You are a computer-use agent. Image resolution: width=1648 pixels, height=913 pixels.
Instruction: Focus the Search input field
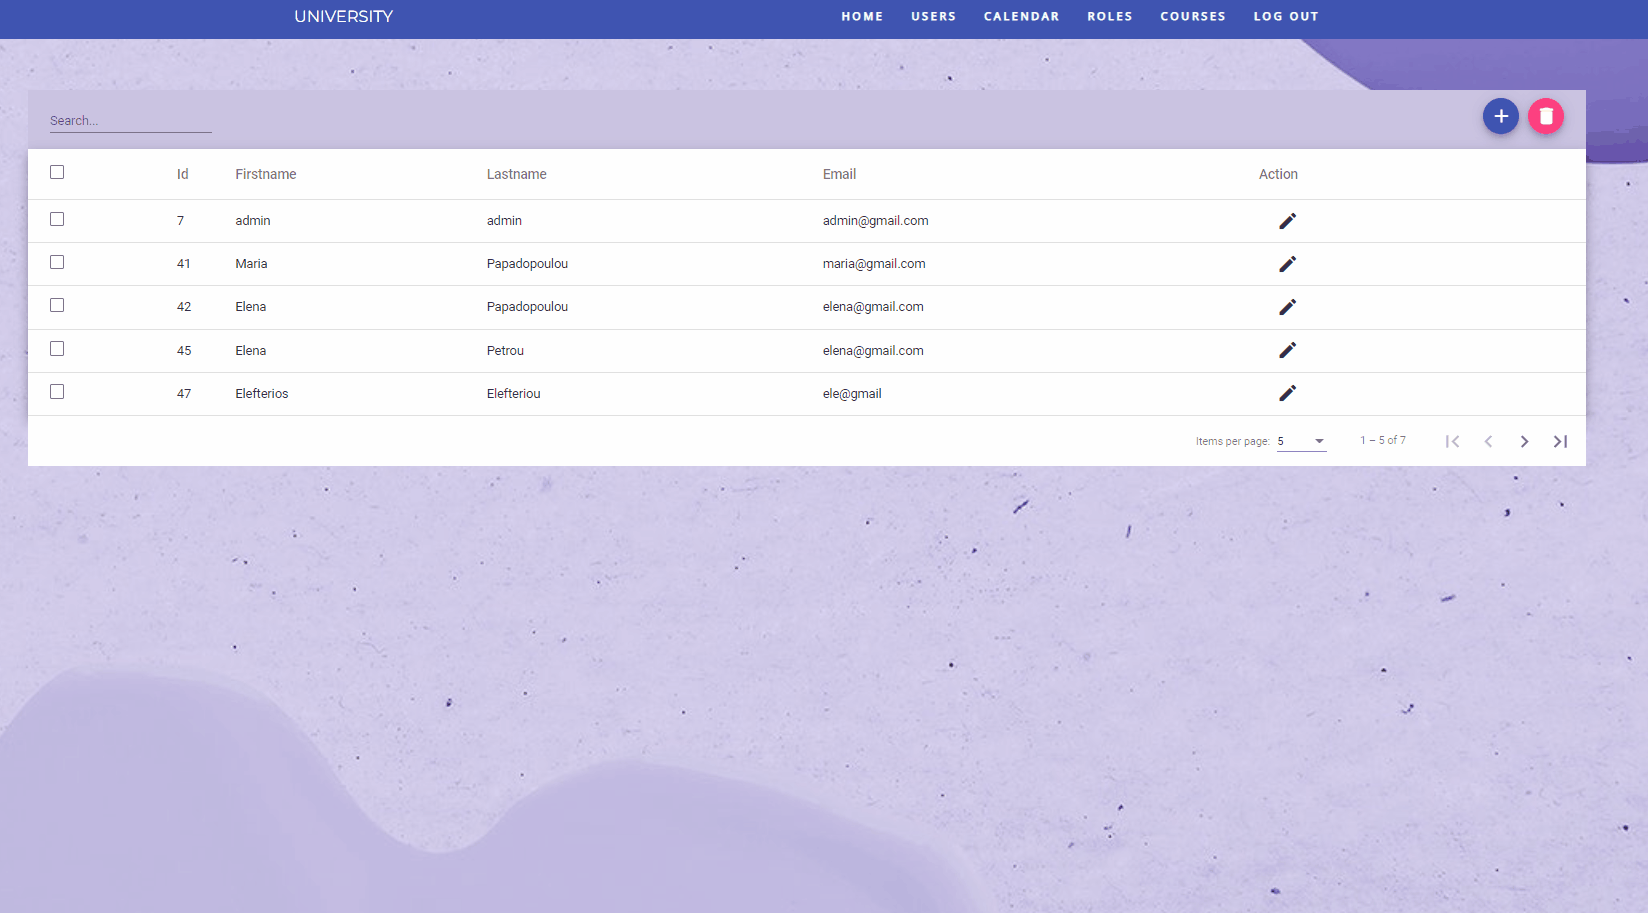[131, 121]
